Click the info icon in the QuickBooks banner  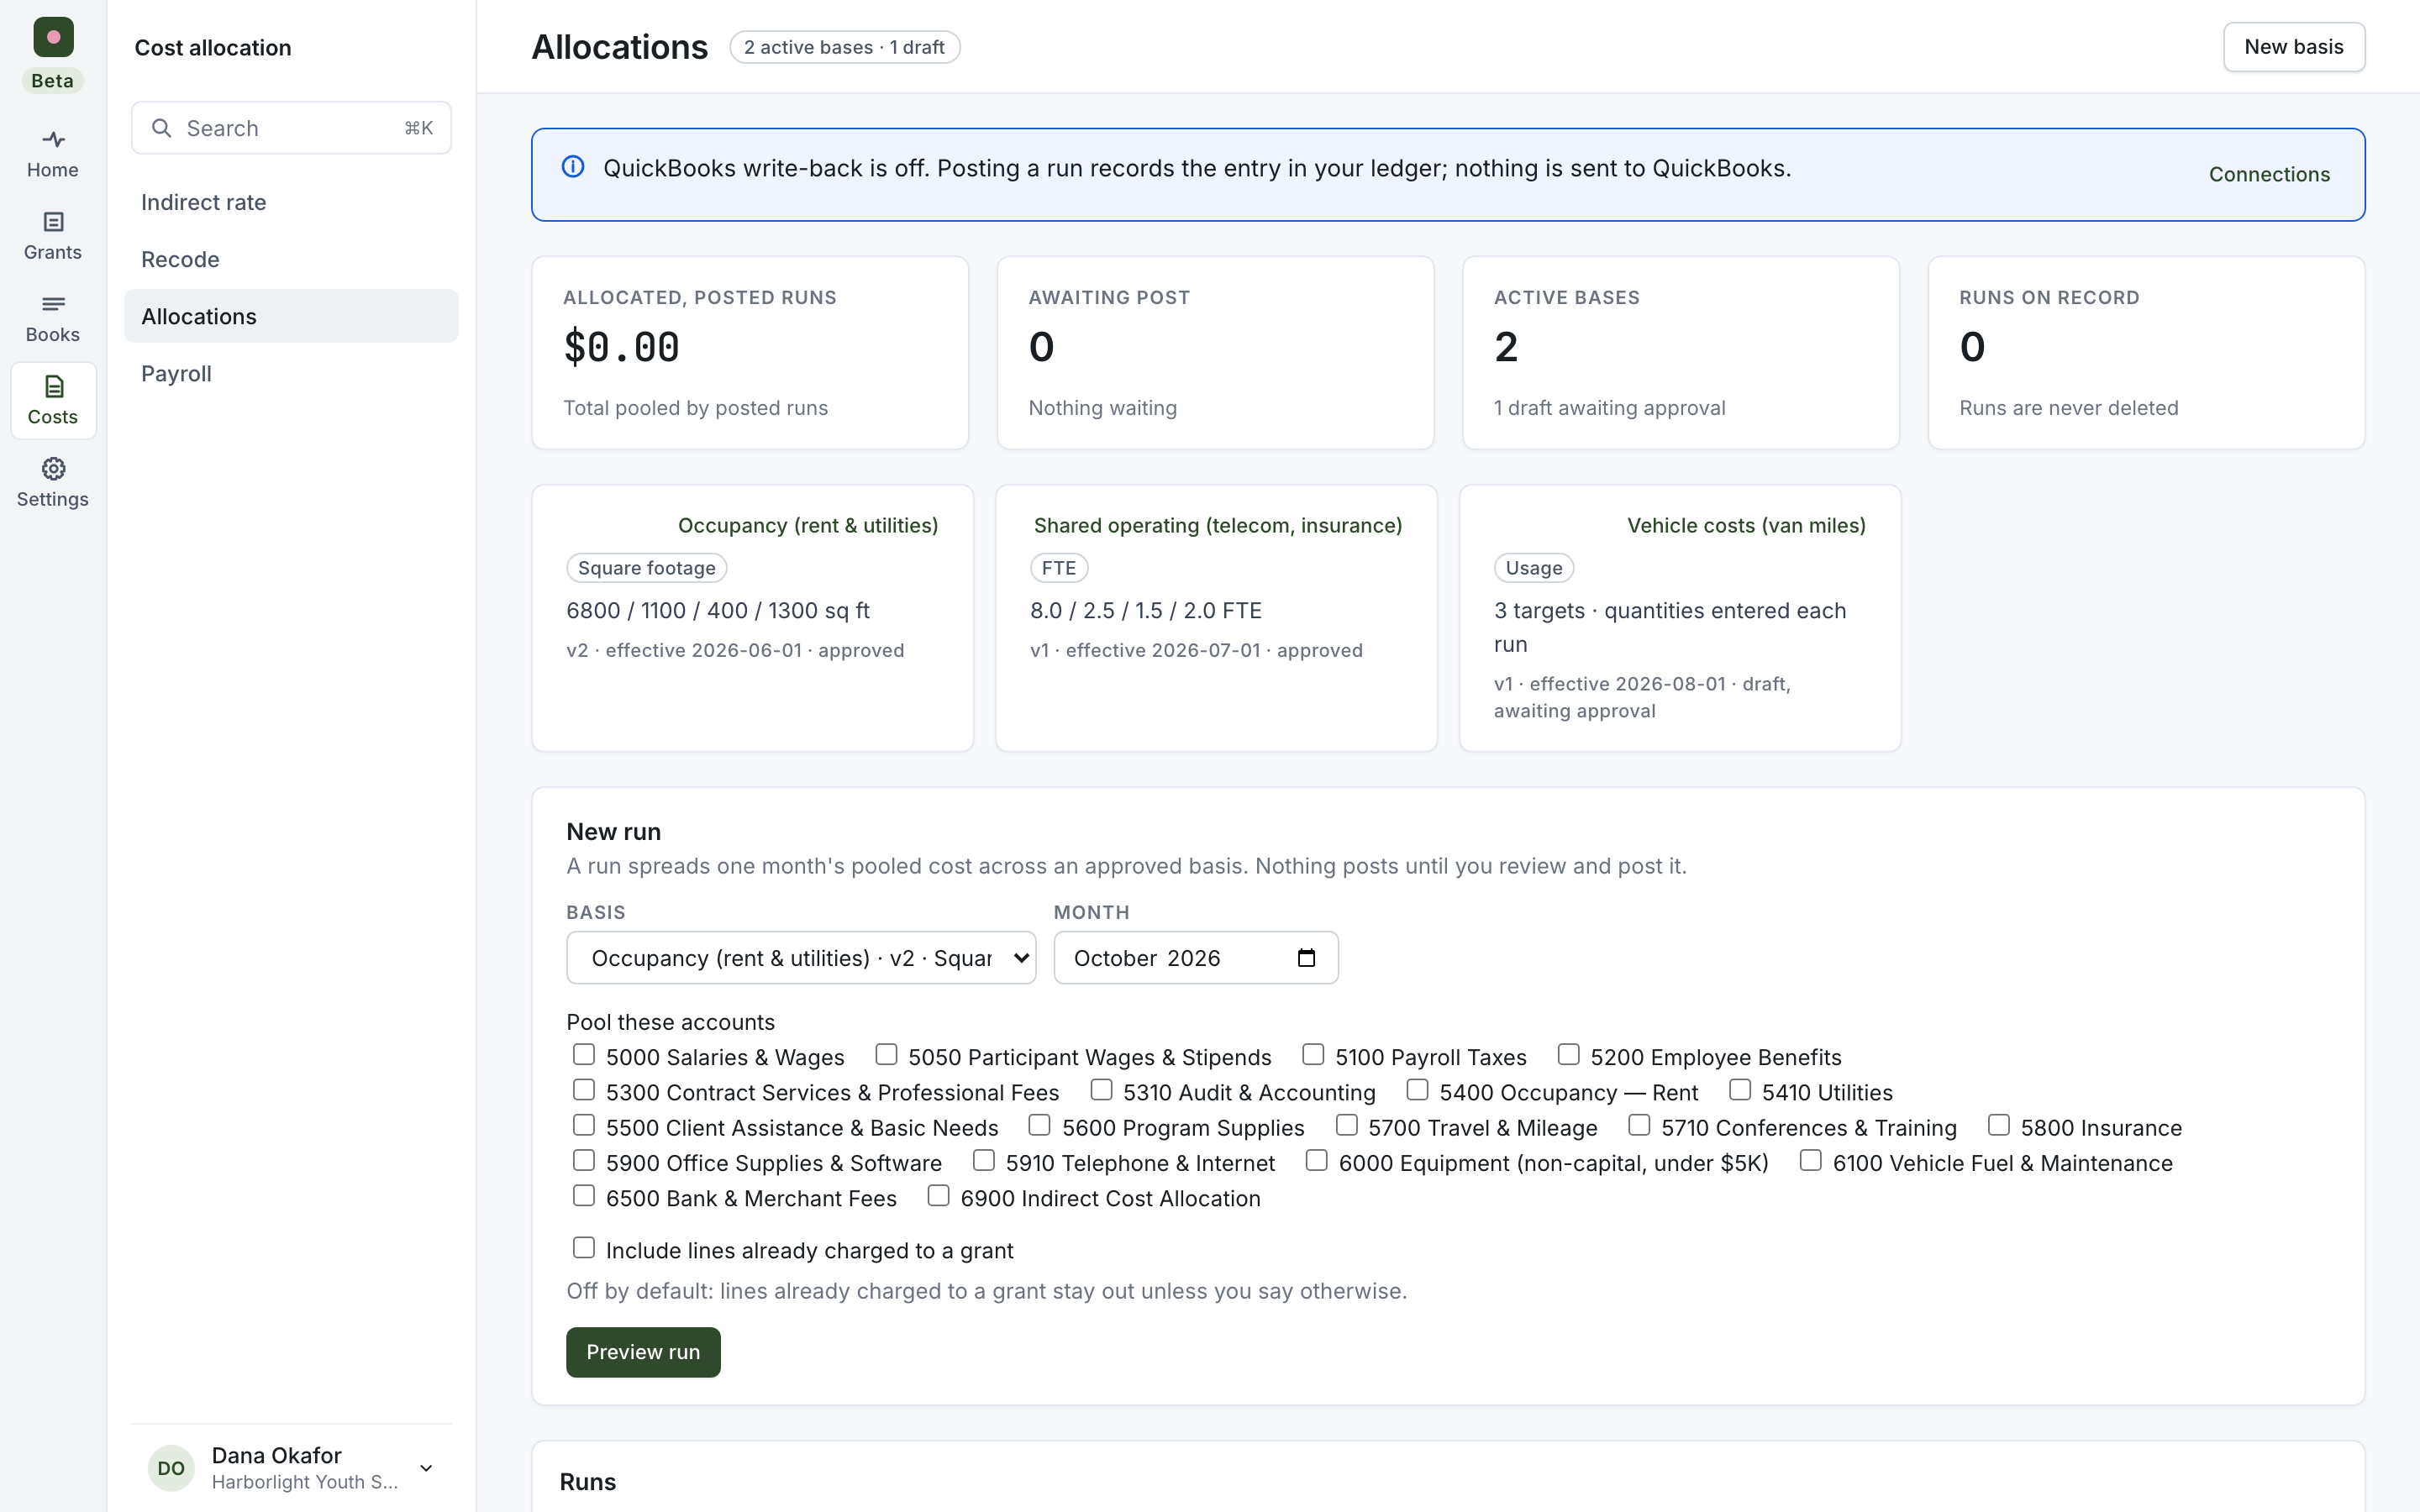[573, 167]
